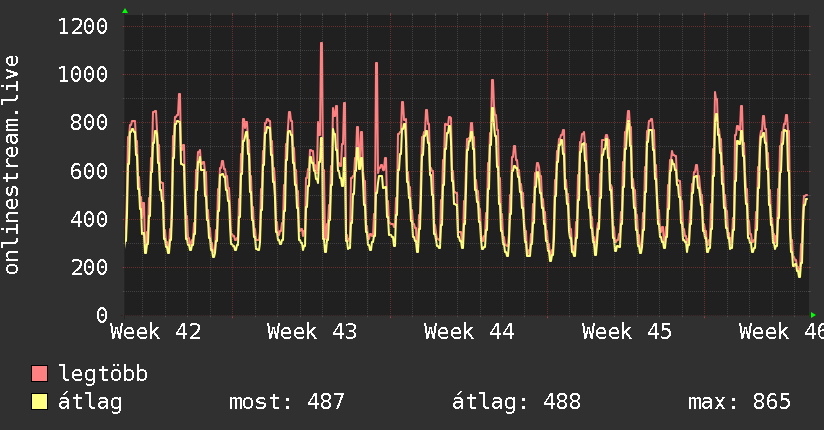Click the pink legtöbb legend color swatch
The height and width of the screenshot is (430, 824).
pyautogui.click(x=39, y=373)
